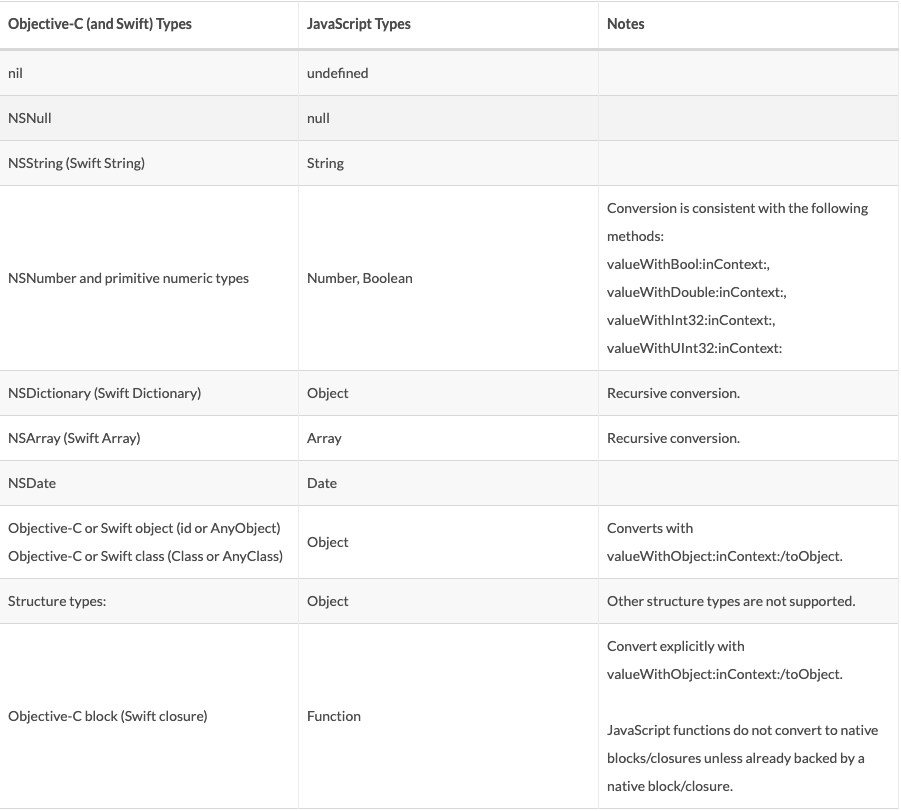Click the 'NSArray (Swift Array)' cell
Image resolution: width=901 pixels, height=811 pixels.
point(74,438)
